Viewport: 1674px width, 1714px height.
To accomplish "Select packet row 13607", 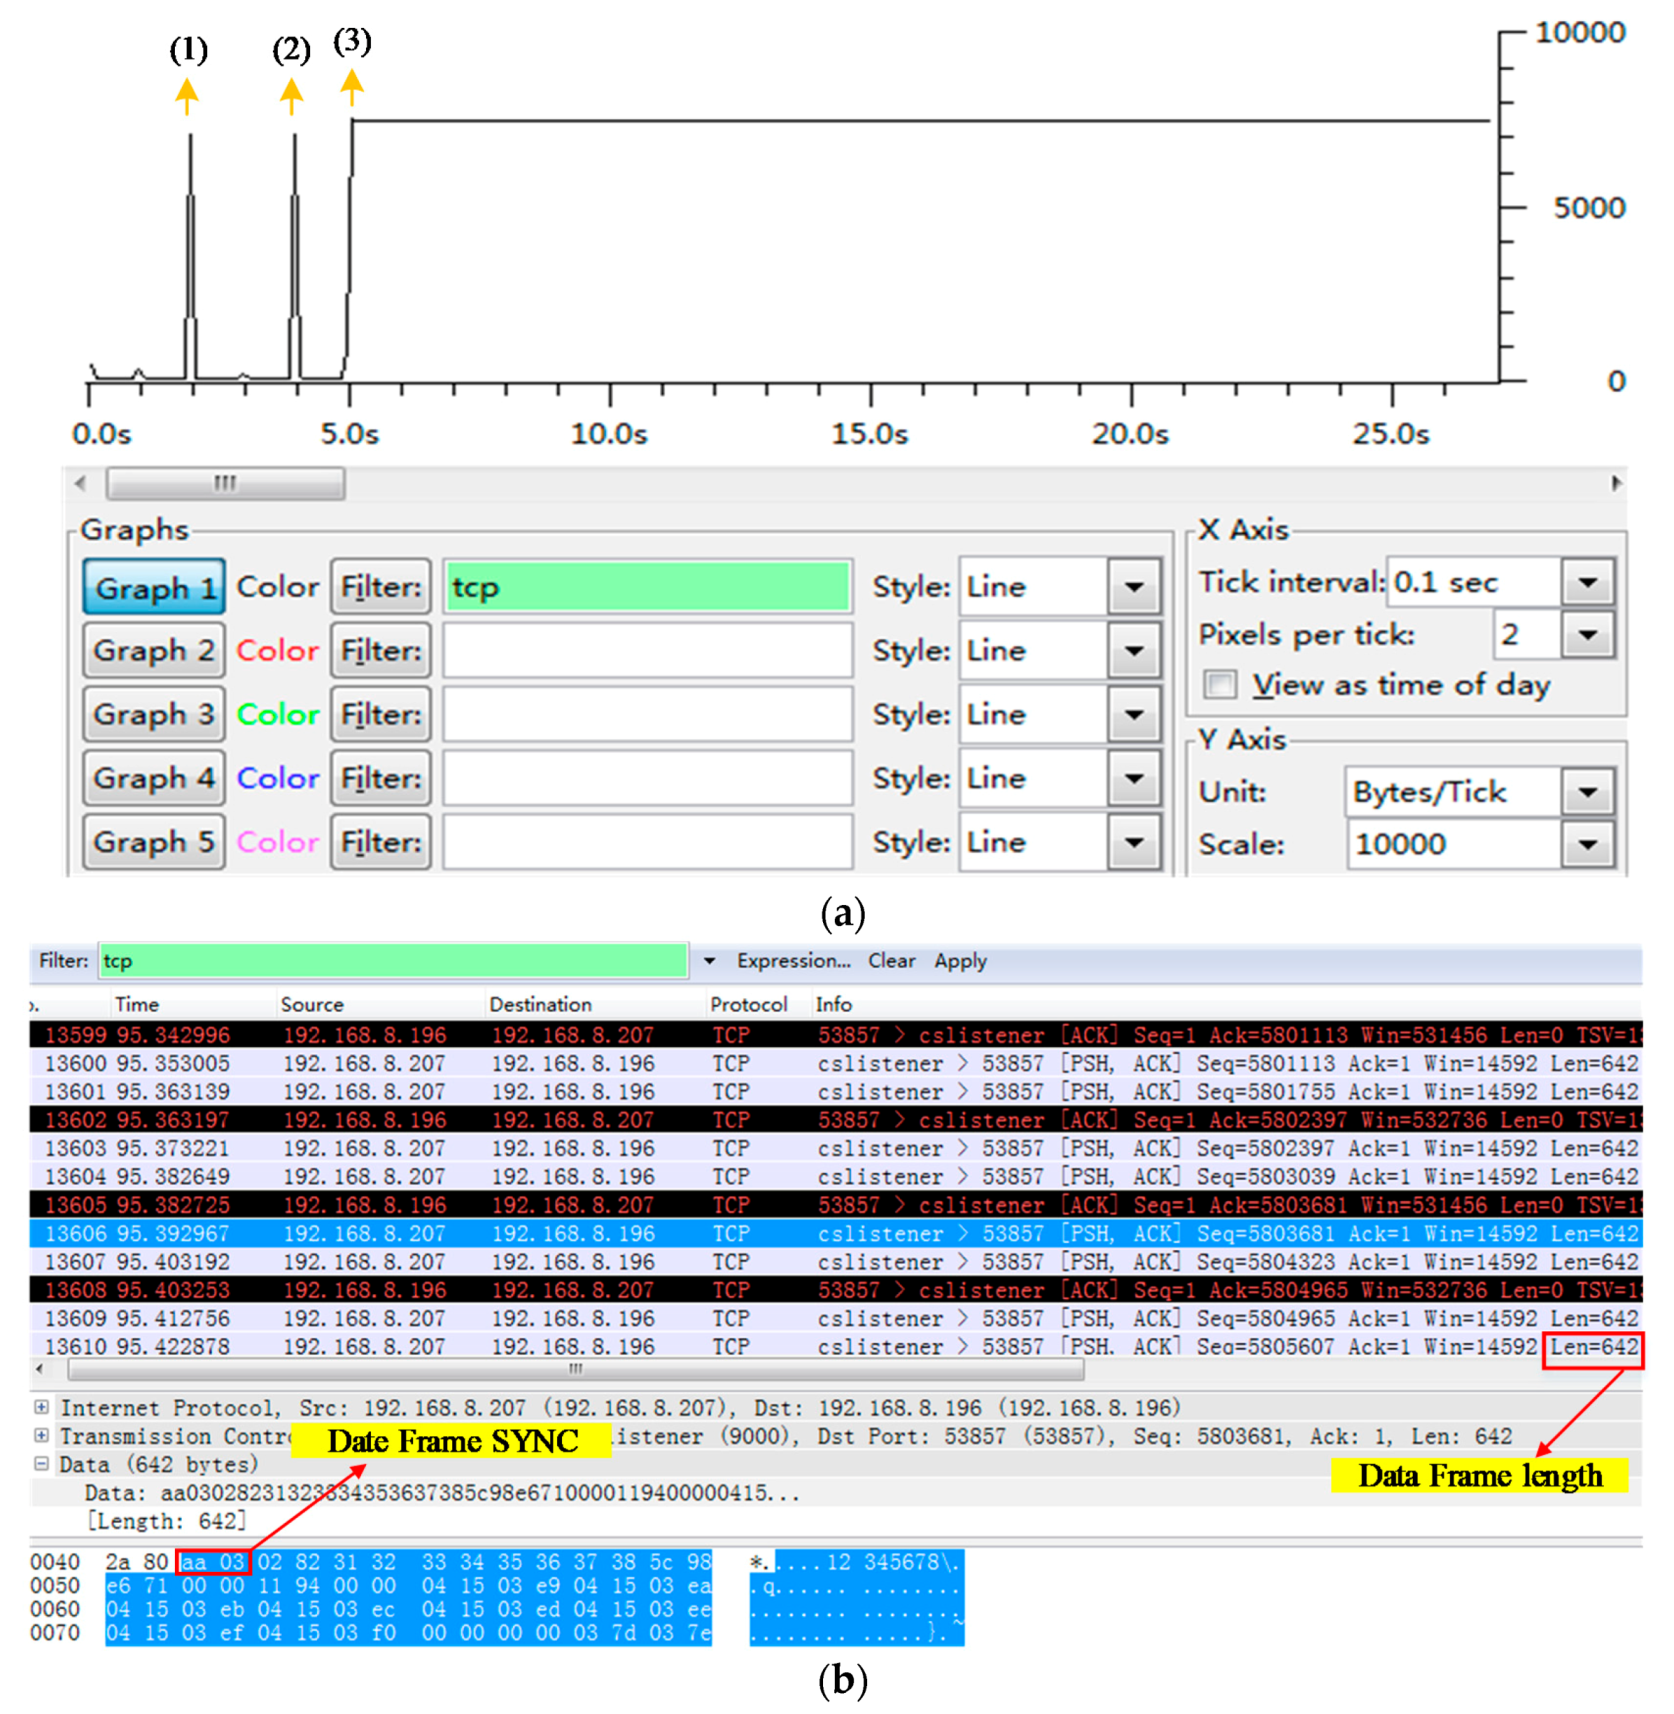I will point(836,1261).
